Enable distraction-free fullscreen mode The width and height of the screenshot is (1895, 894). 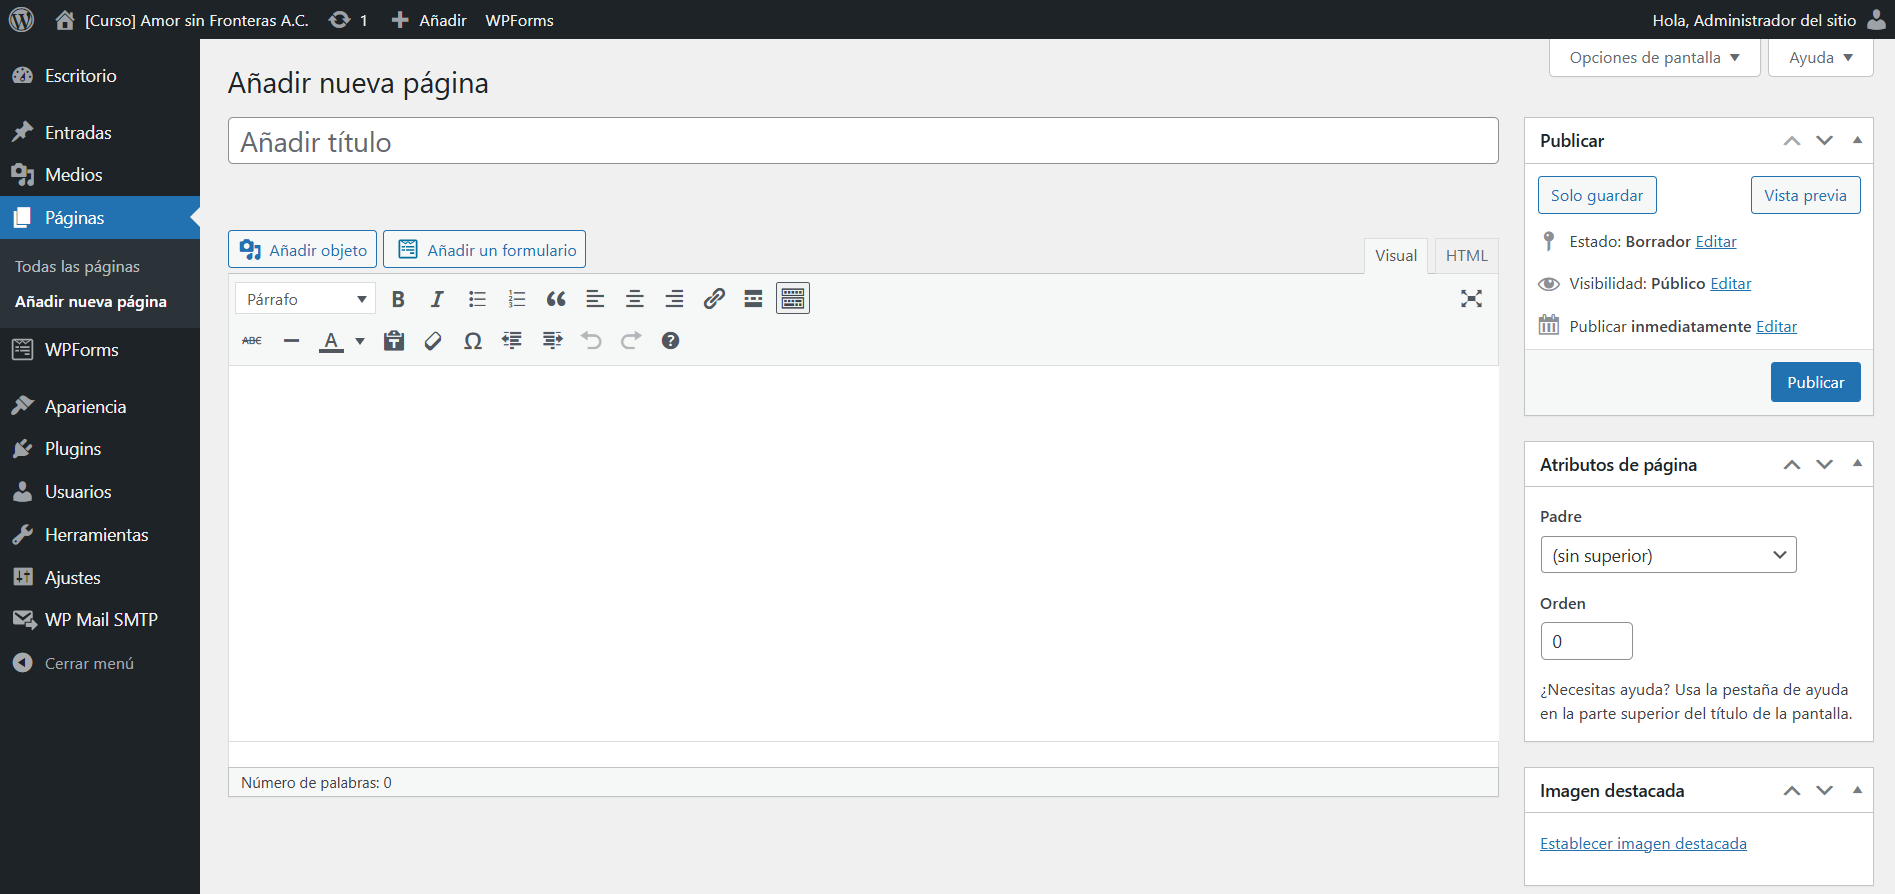pos(1471,299)
